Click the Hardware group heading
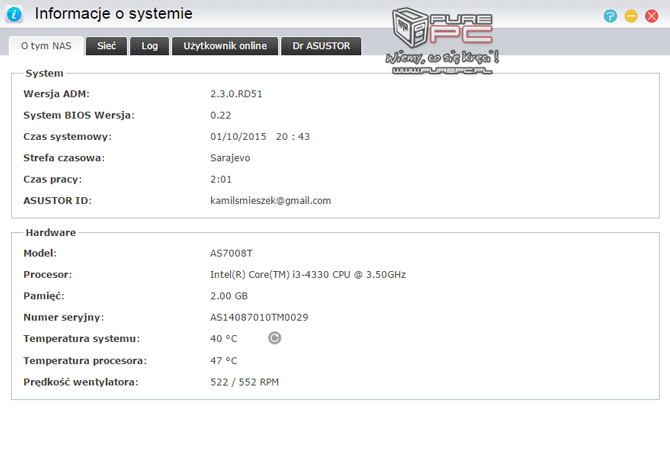The image size is (670, 456). 50,233
